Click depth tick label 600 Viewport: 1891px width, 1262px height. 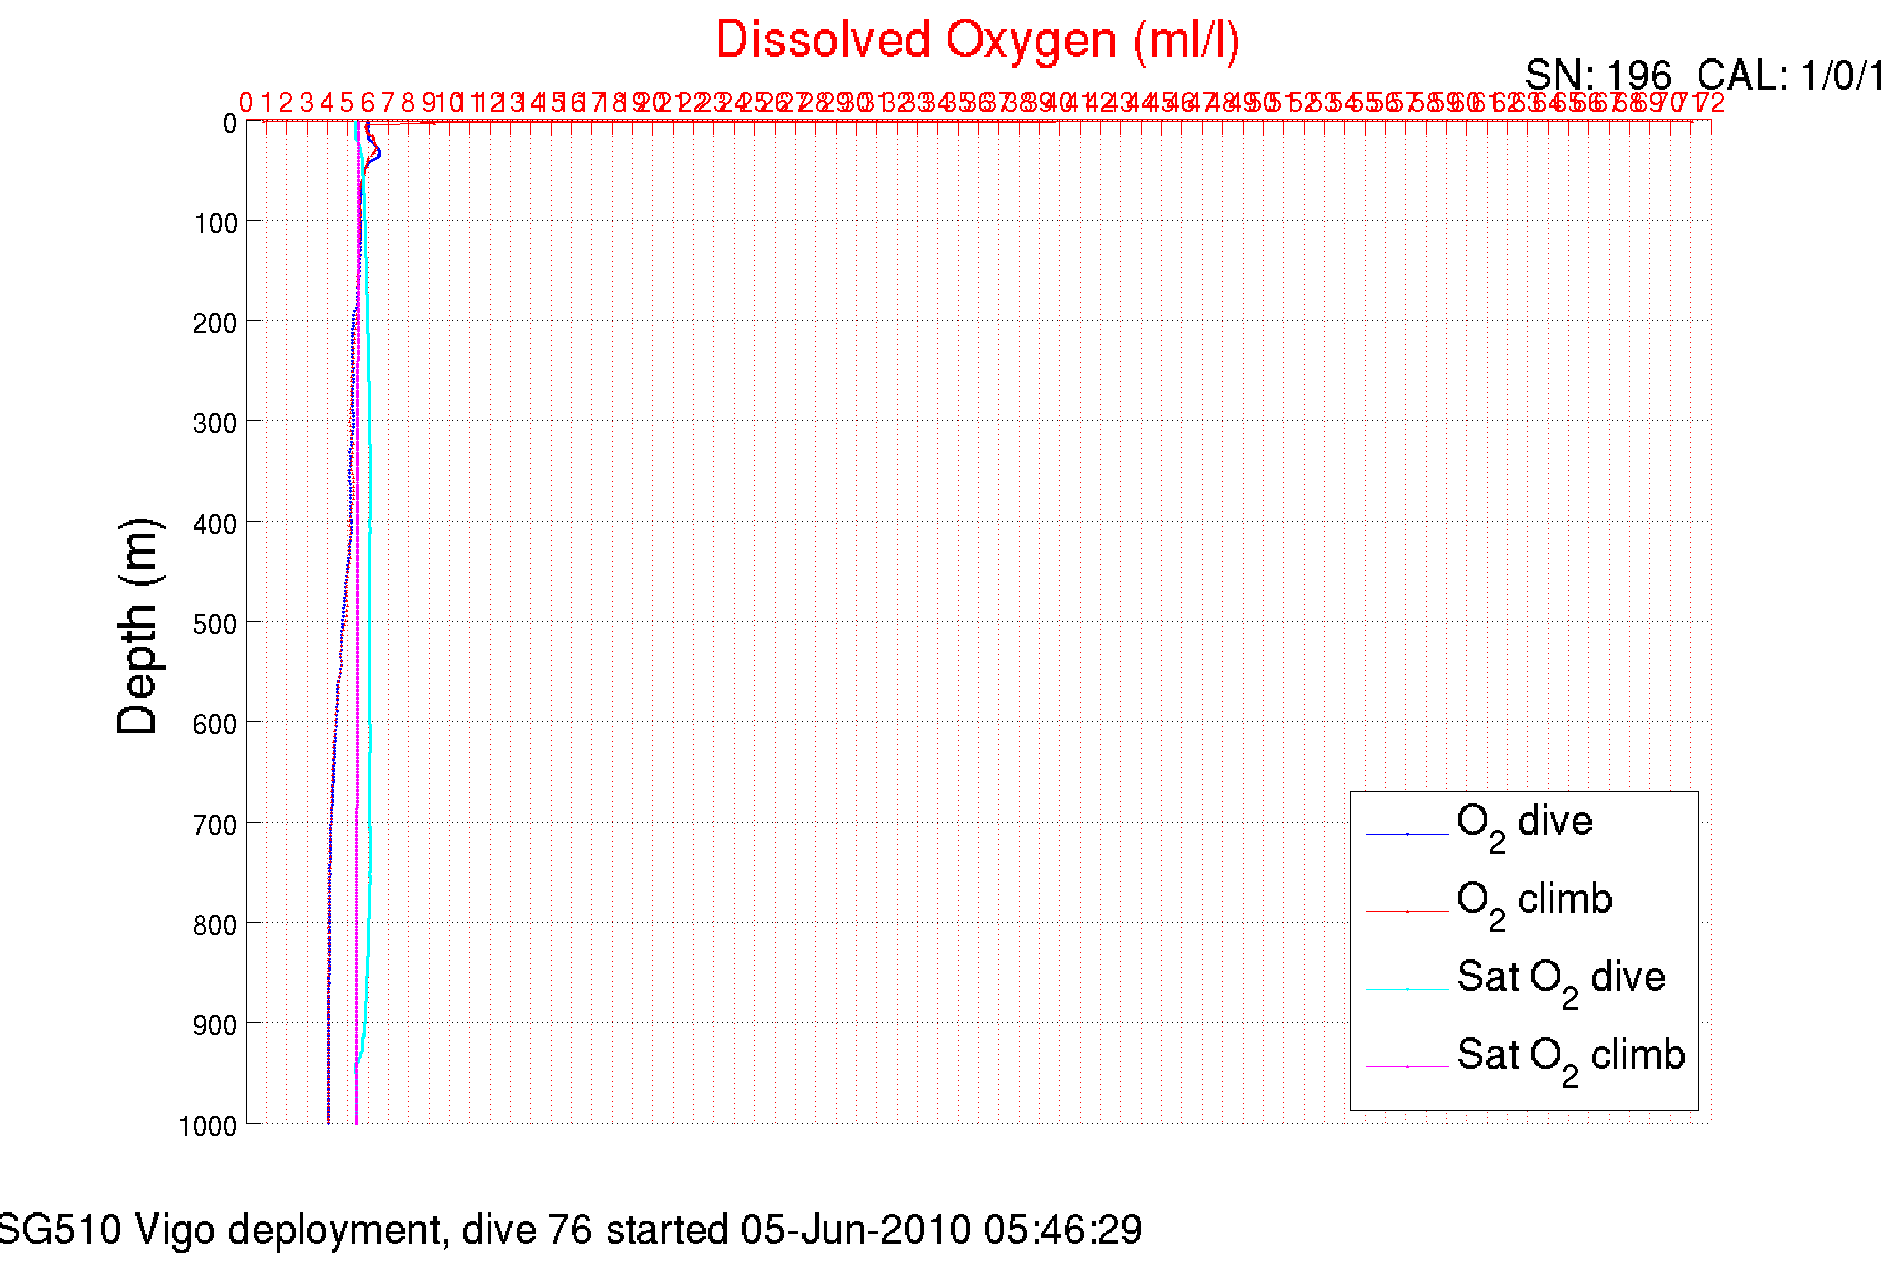point(216,724)
